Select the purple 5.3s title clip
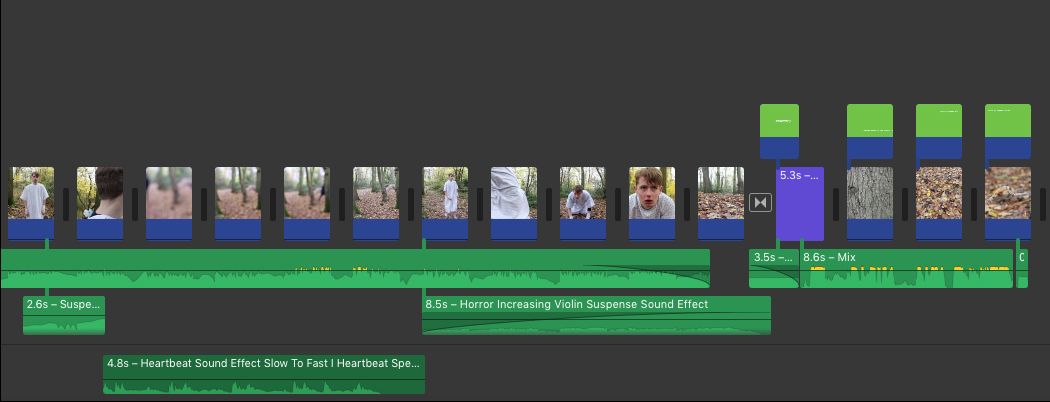1050x402 pixels. tap(800, 204)
